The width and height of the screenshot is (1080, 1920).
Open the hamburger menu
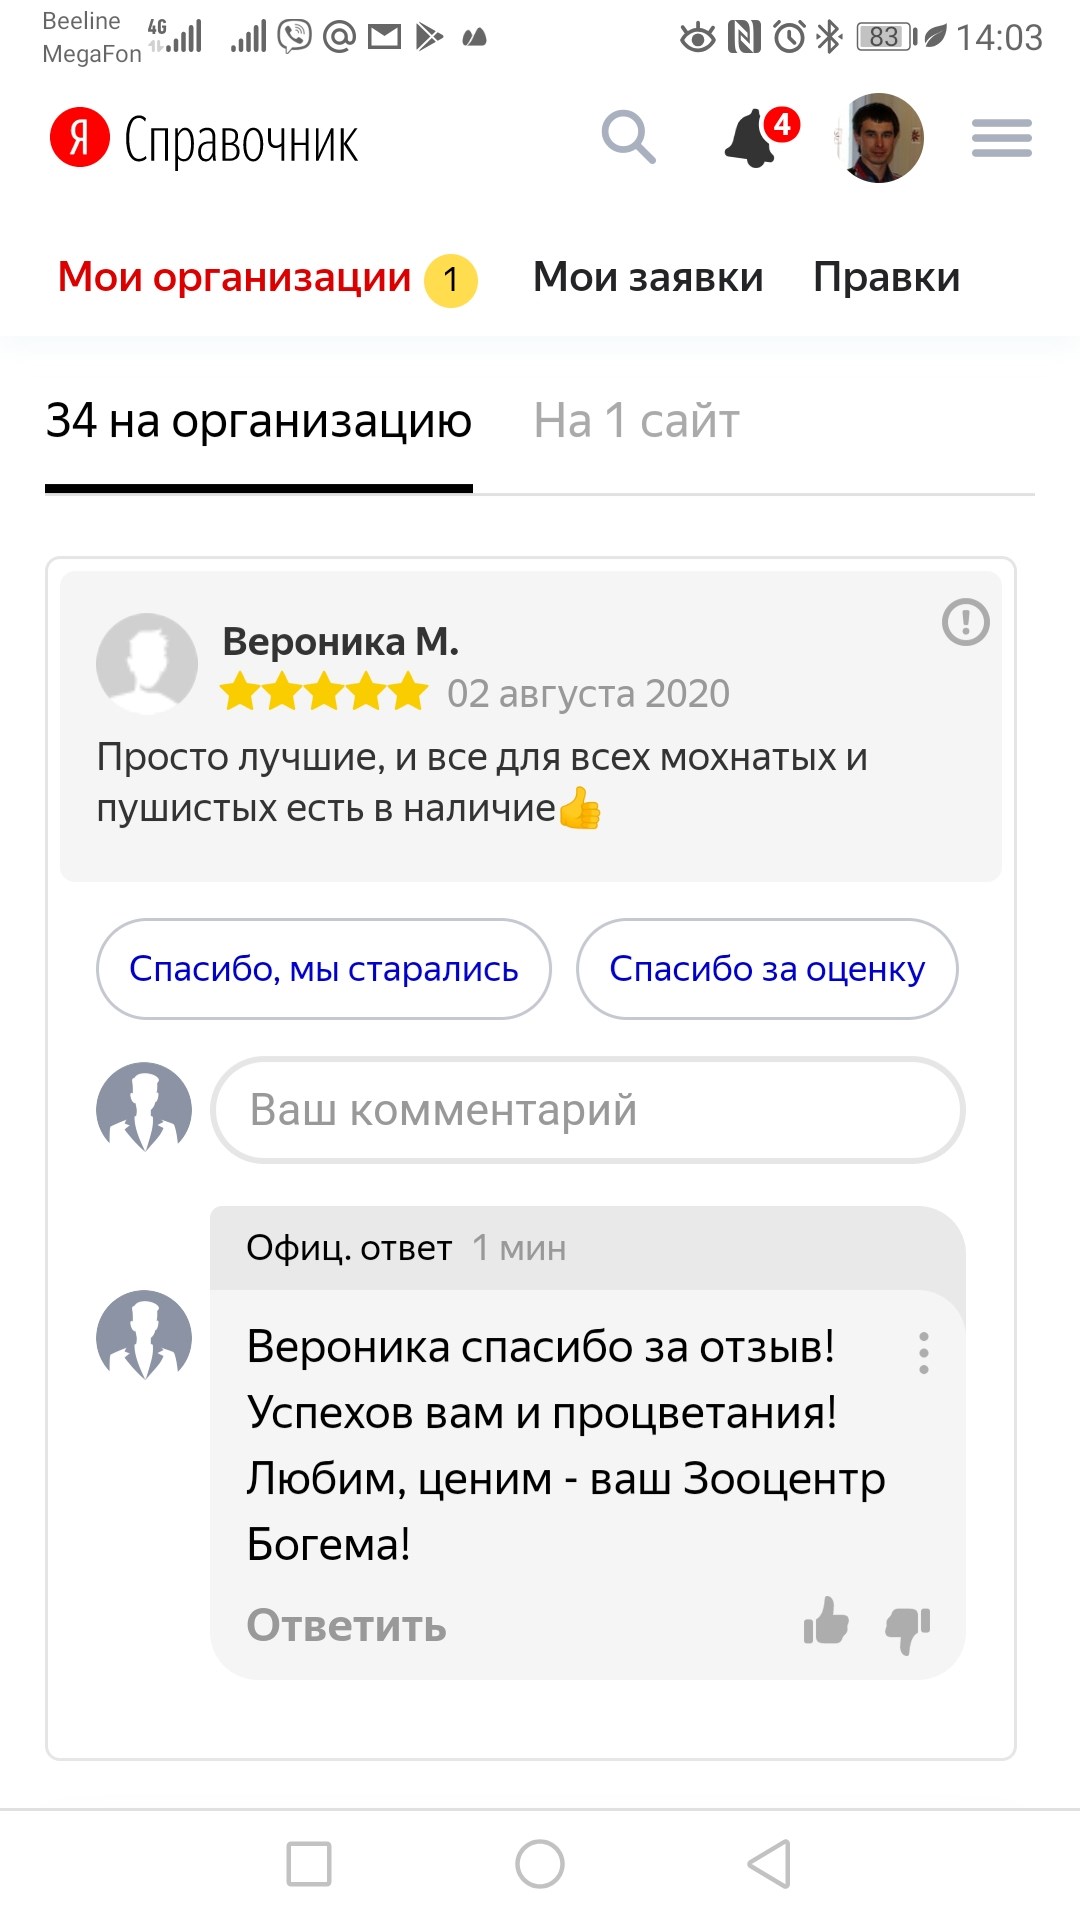[1002, 138]
